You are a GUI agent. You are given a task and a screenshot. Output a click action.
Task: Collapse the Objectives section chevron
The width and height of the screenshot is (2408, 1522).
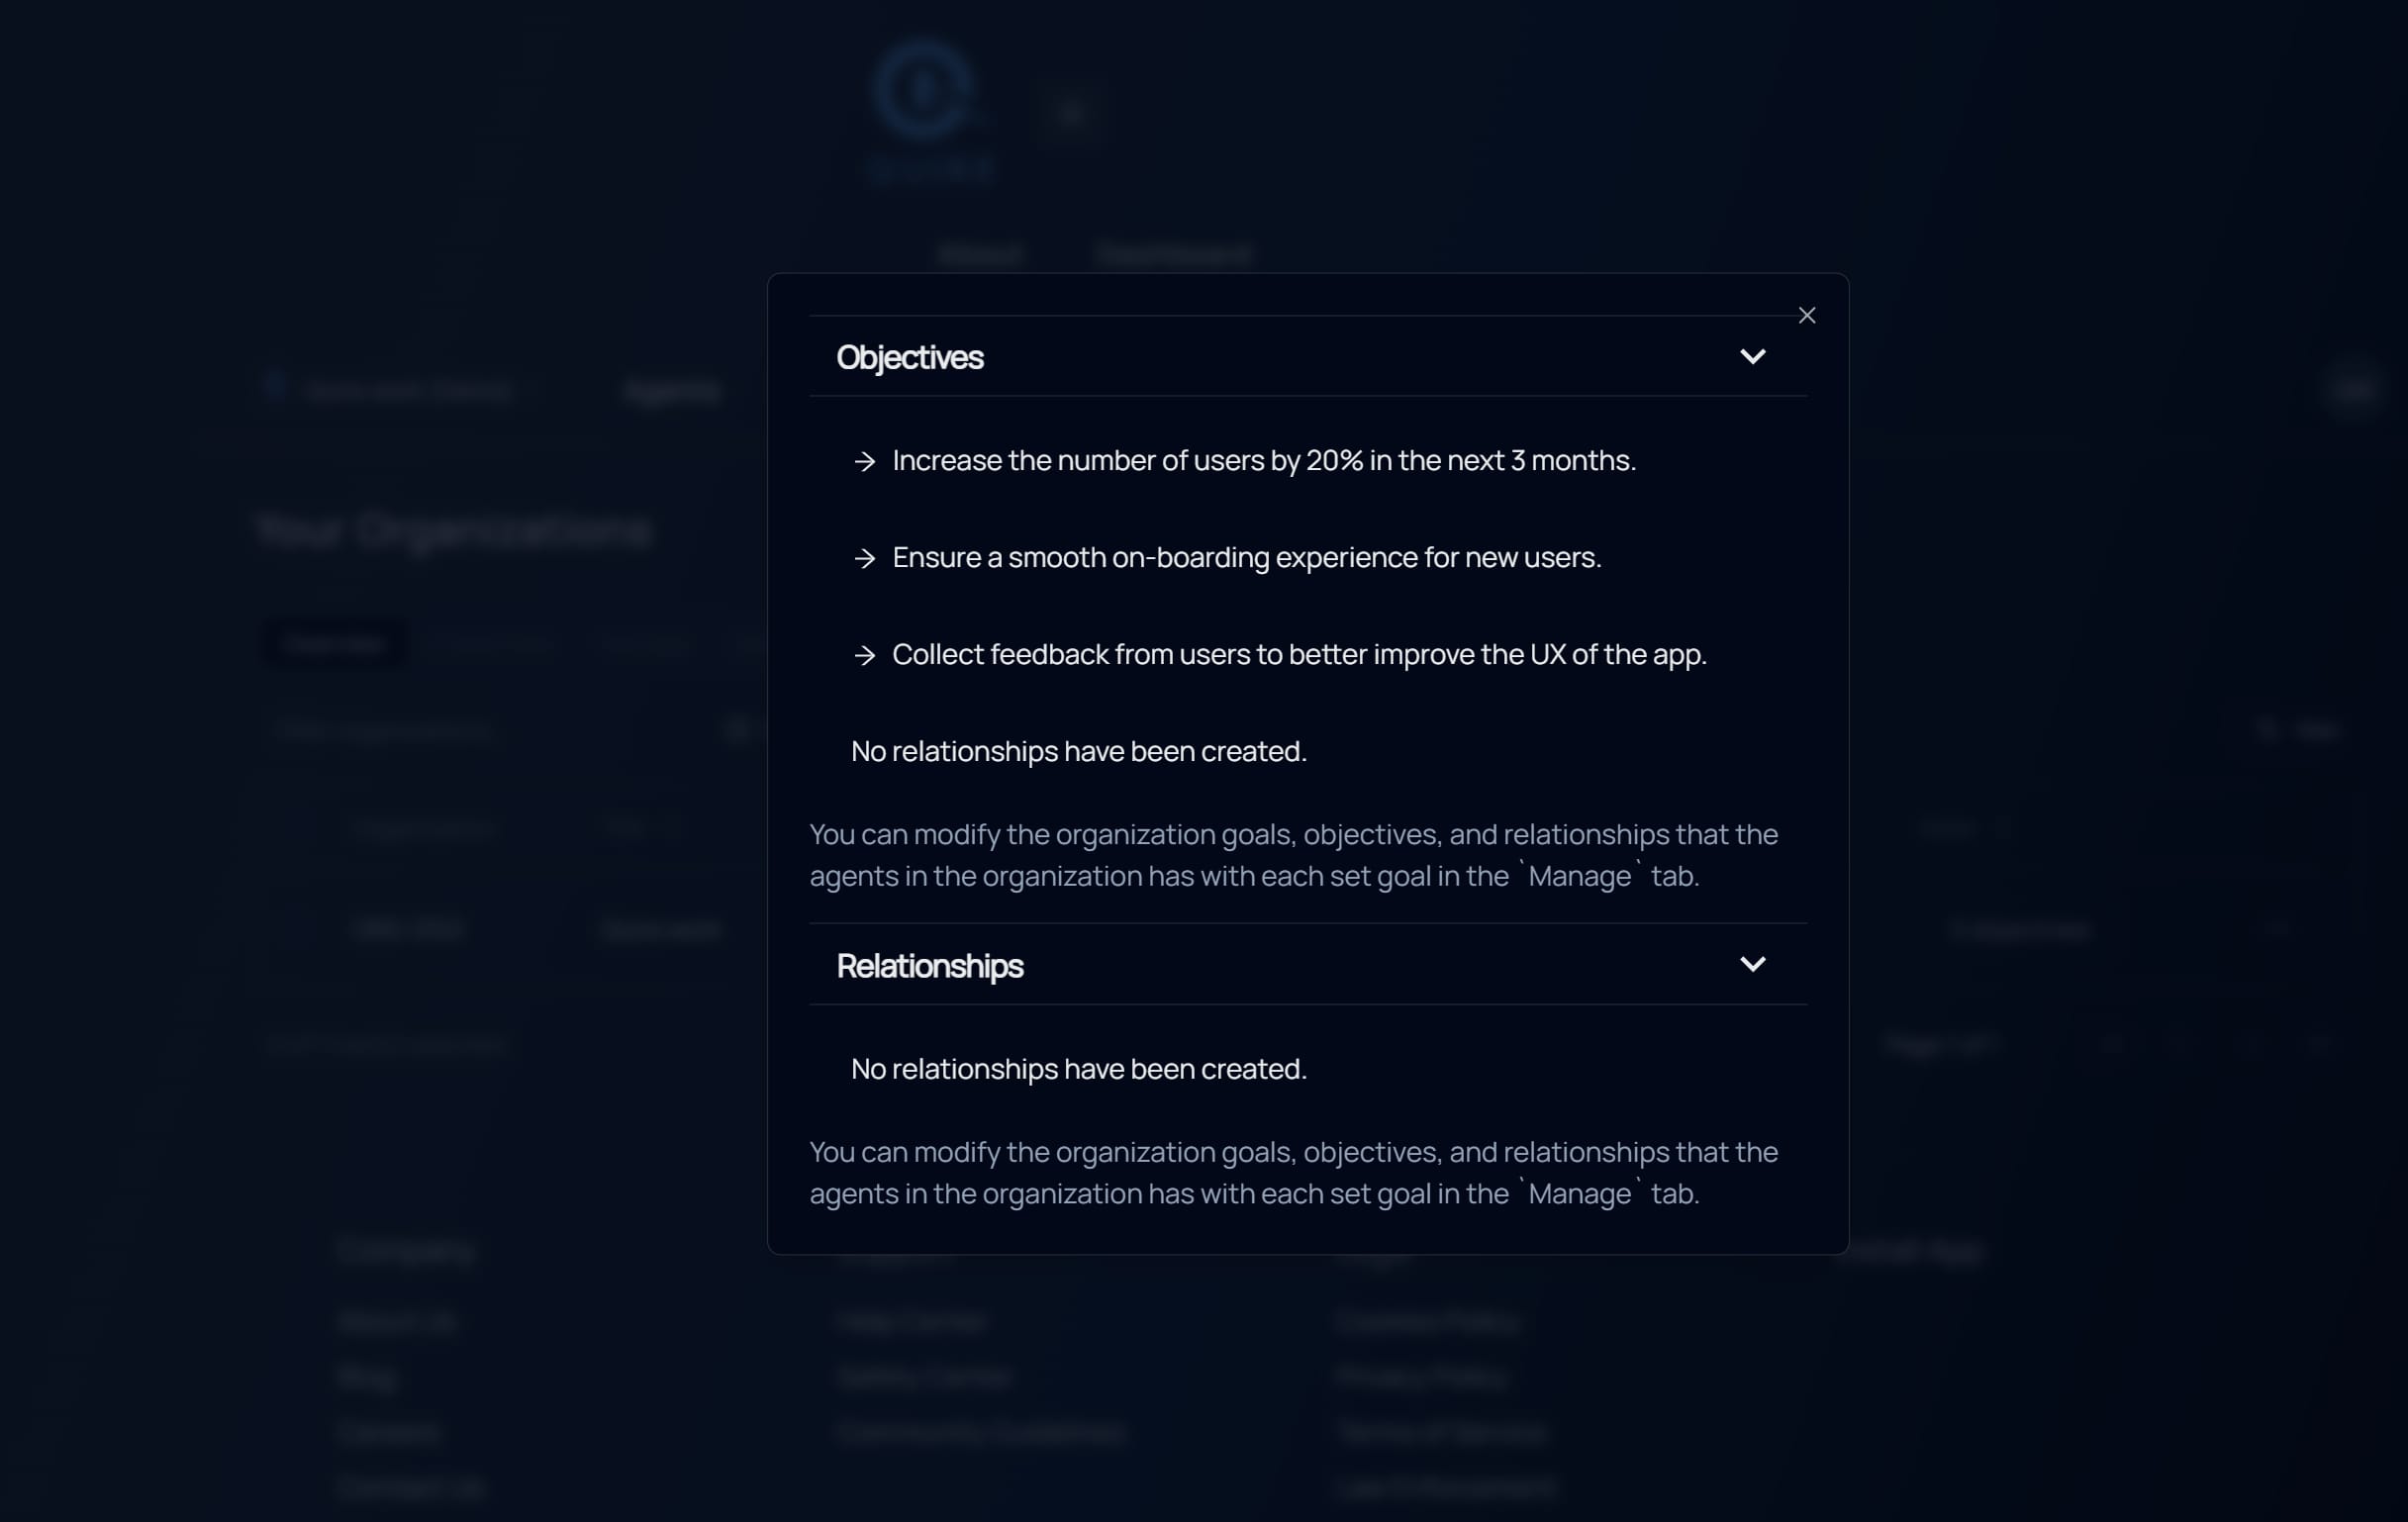pyautogui.click(x=1752, y=357)
